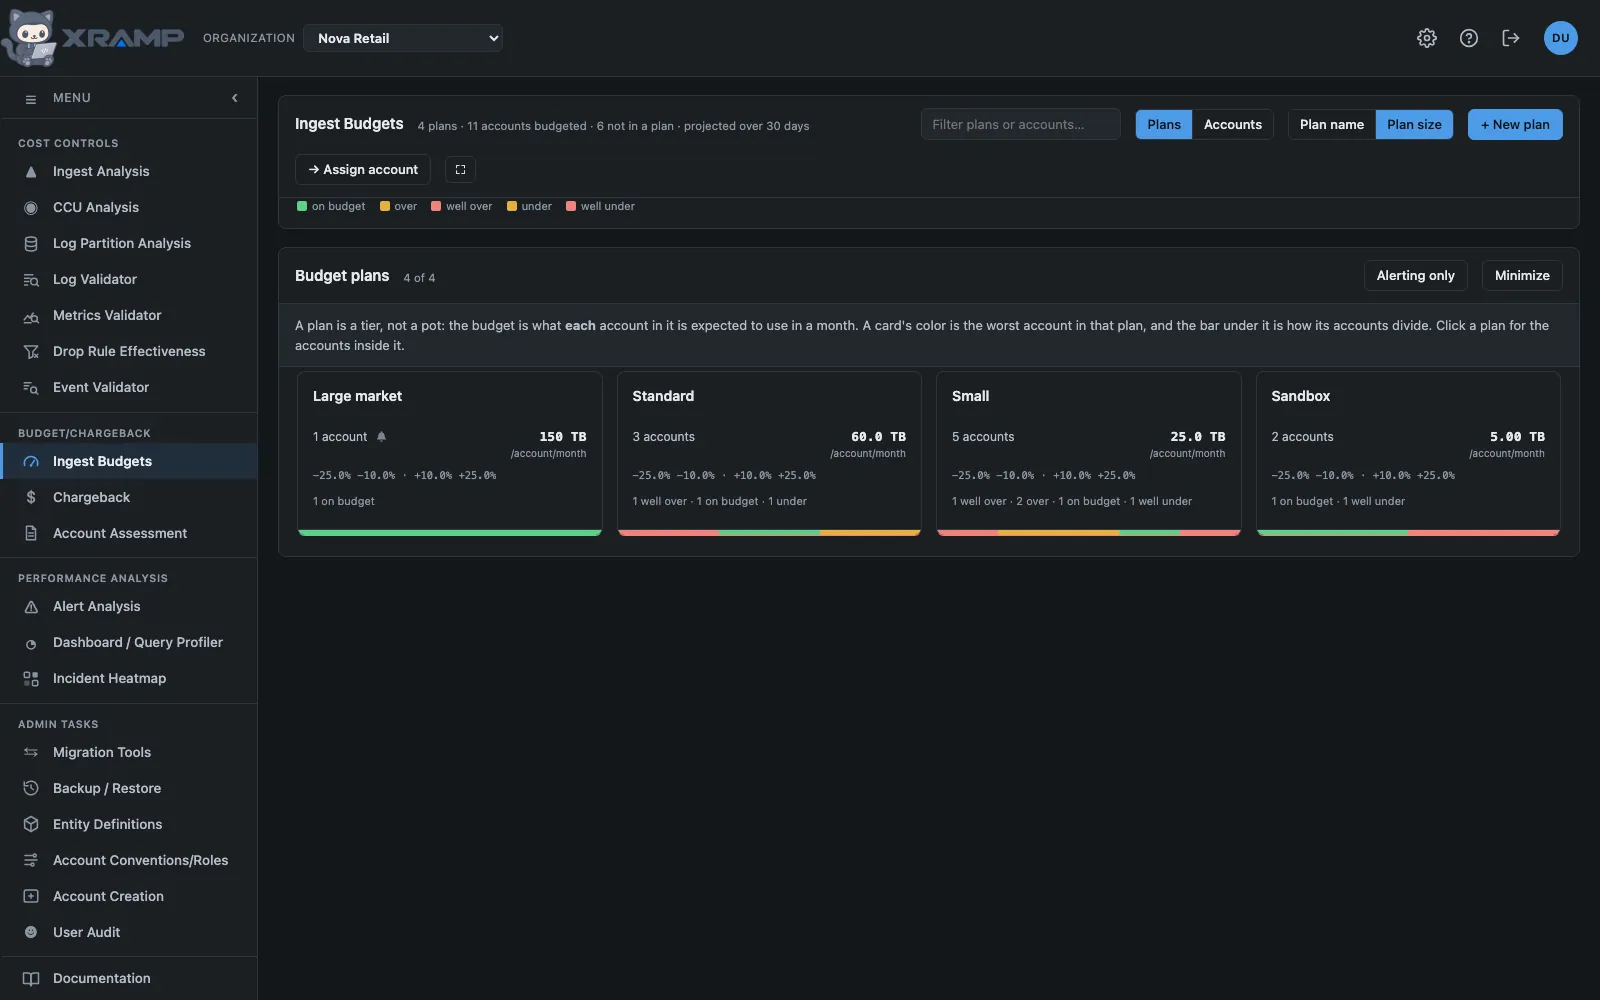This screenshot has width=1600, height=1000.
Task: Click the fullscreen expand icon button
Action: (x=460, y=170)
